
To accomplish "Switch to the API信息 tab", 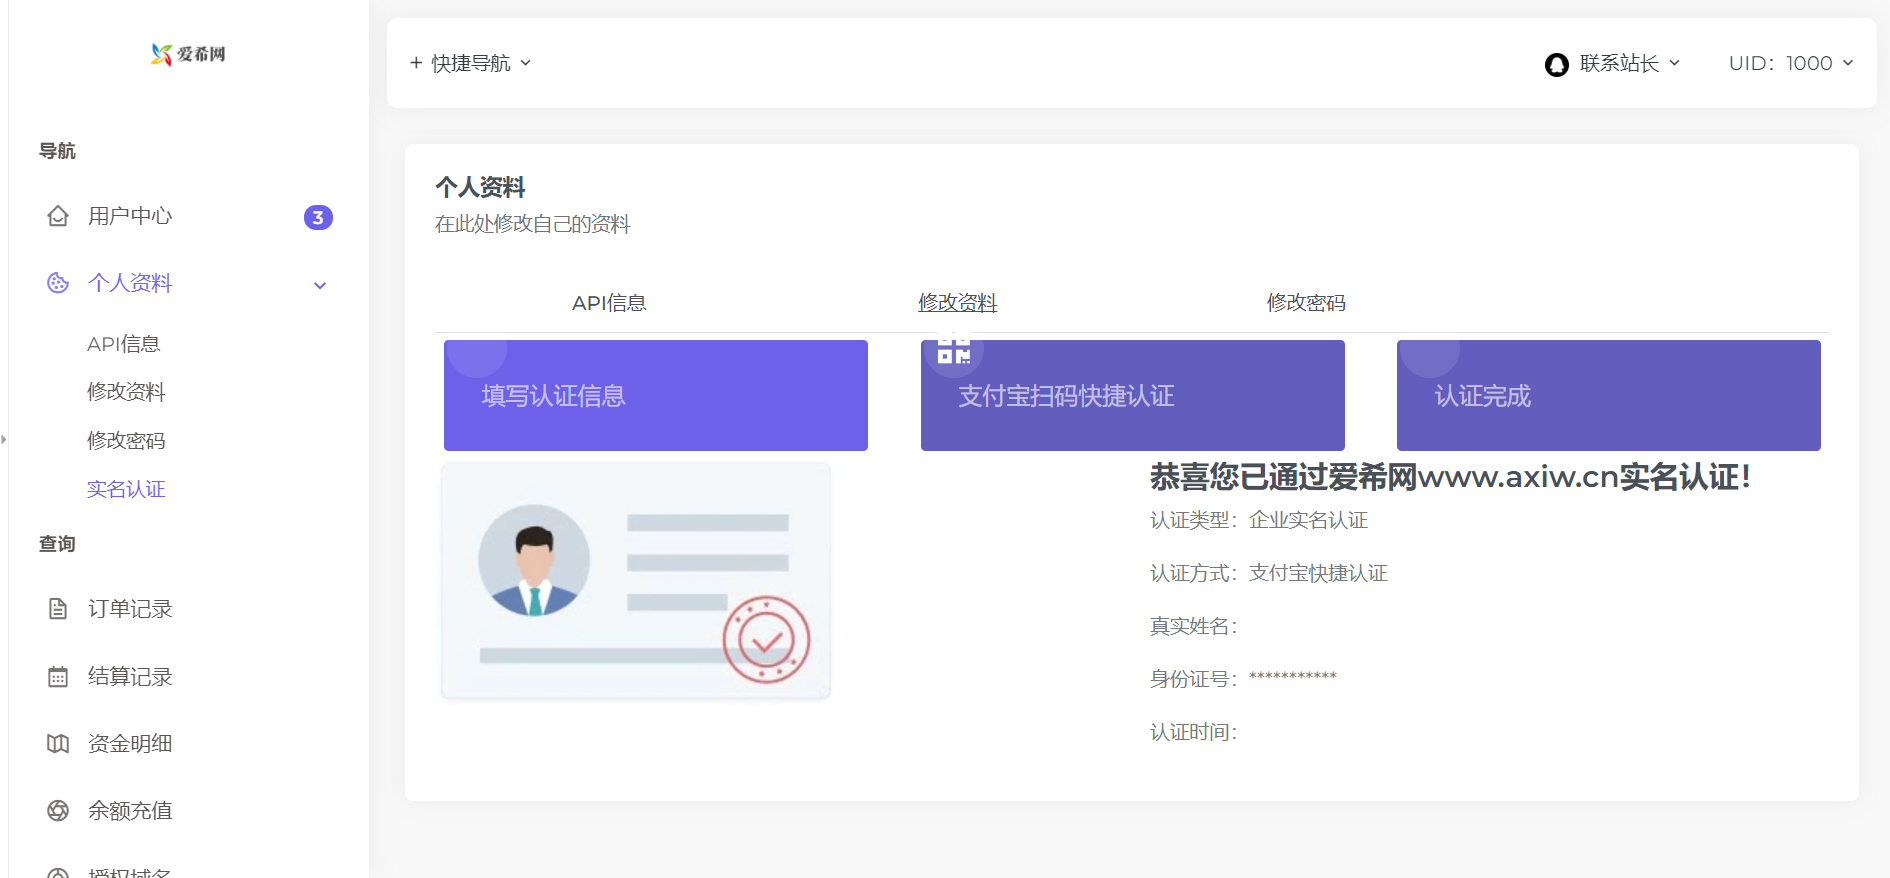I will tap(609, 303).
